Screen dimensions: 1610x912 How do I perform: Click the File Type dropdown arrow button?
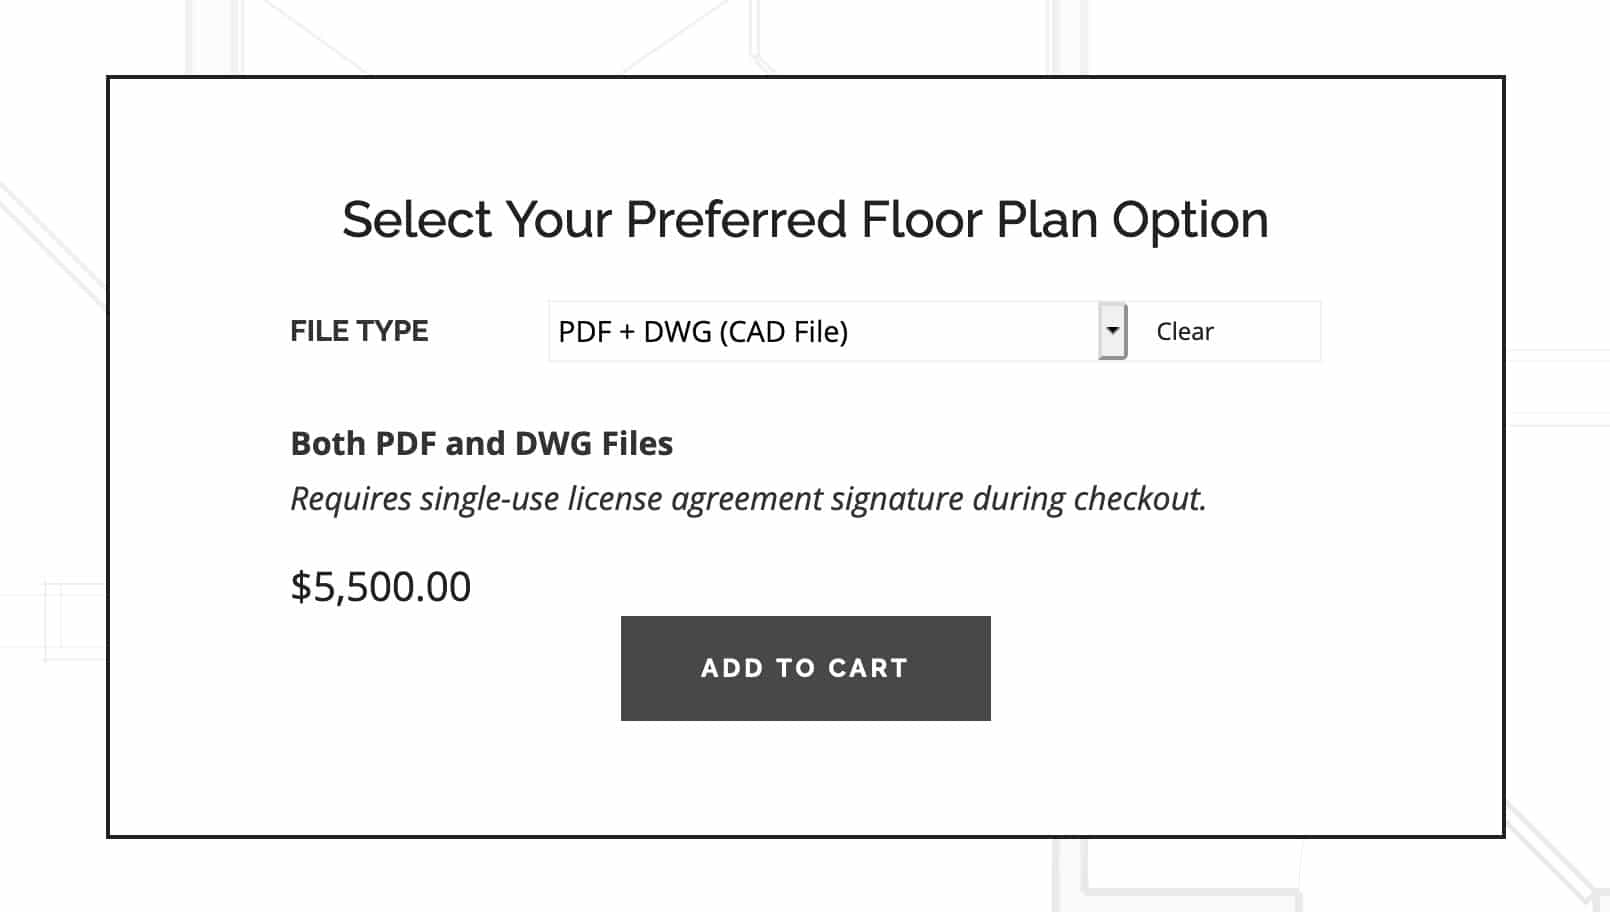coord(1112,331)
